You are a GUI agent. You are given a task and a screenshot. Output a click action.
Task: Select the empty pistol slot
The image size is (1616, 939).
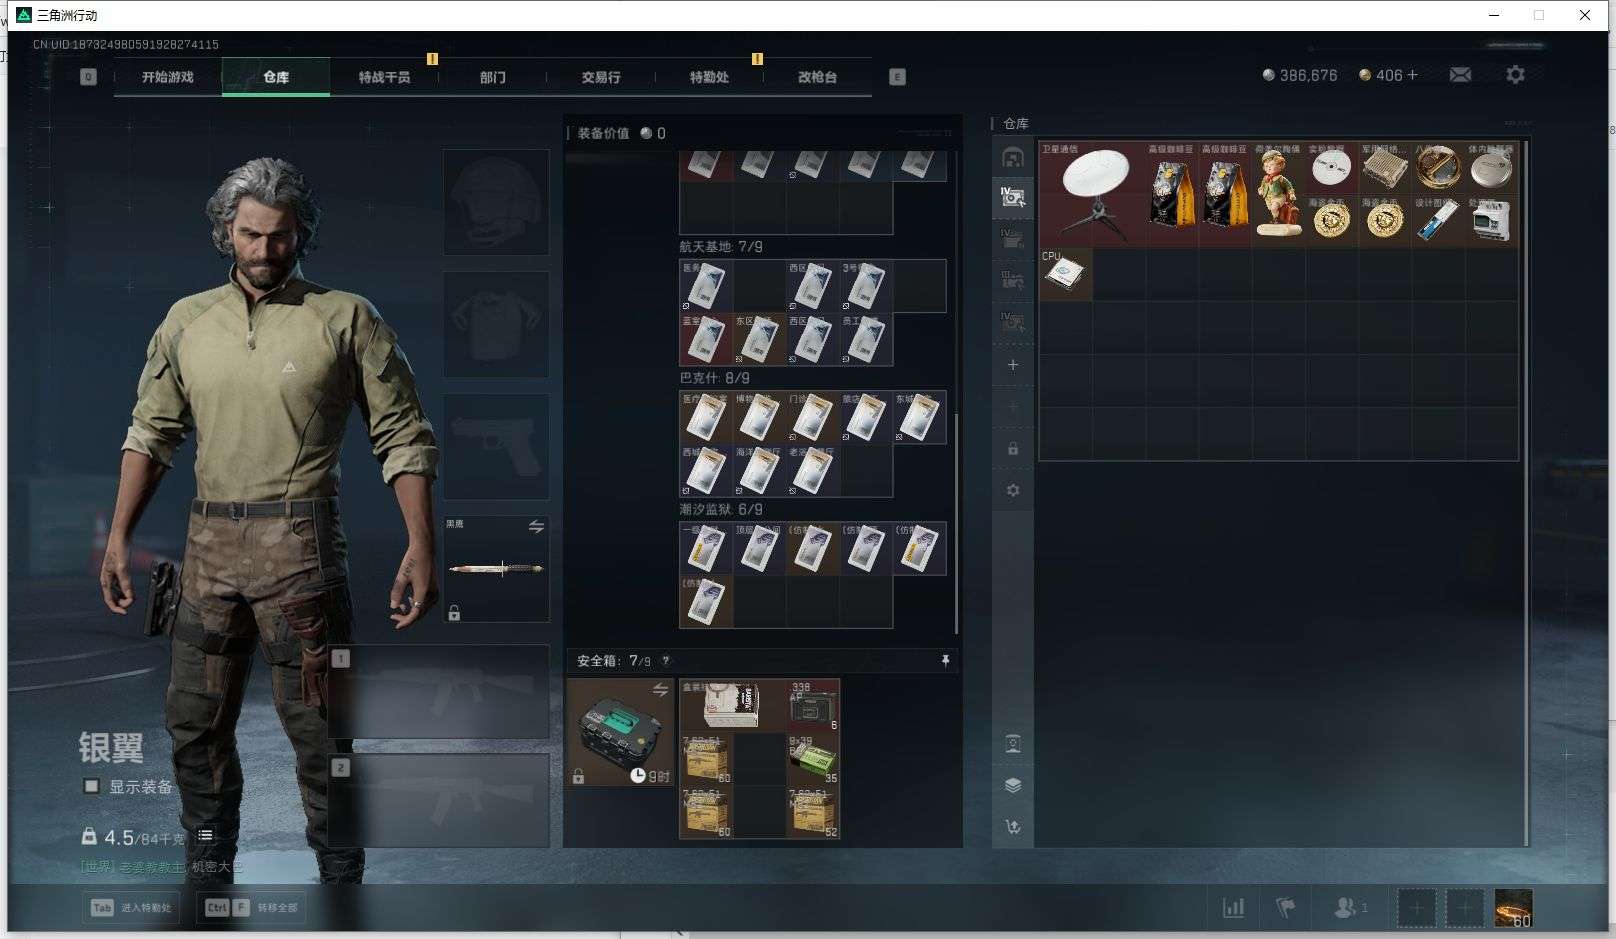point(496,446)
